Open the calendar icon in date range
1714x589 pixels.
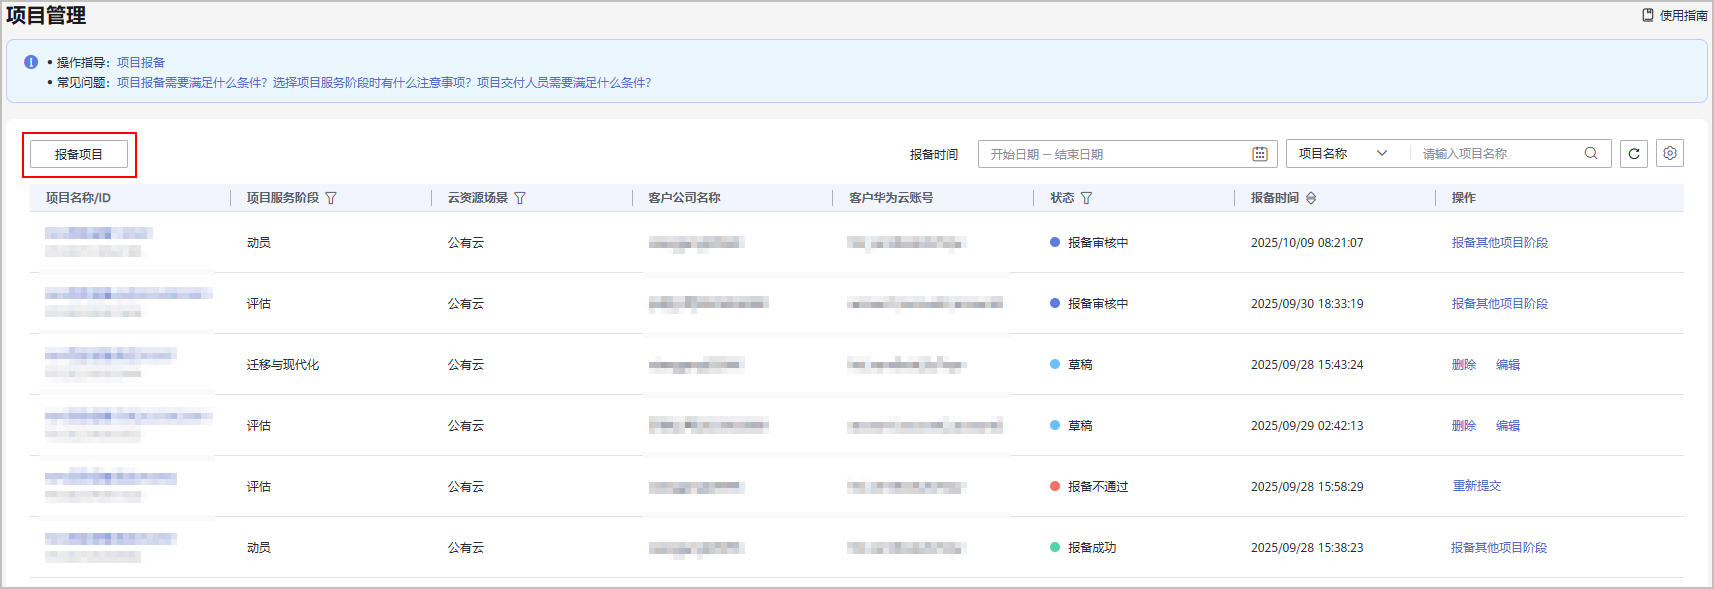[x=1259, y=154]
